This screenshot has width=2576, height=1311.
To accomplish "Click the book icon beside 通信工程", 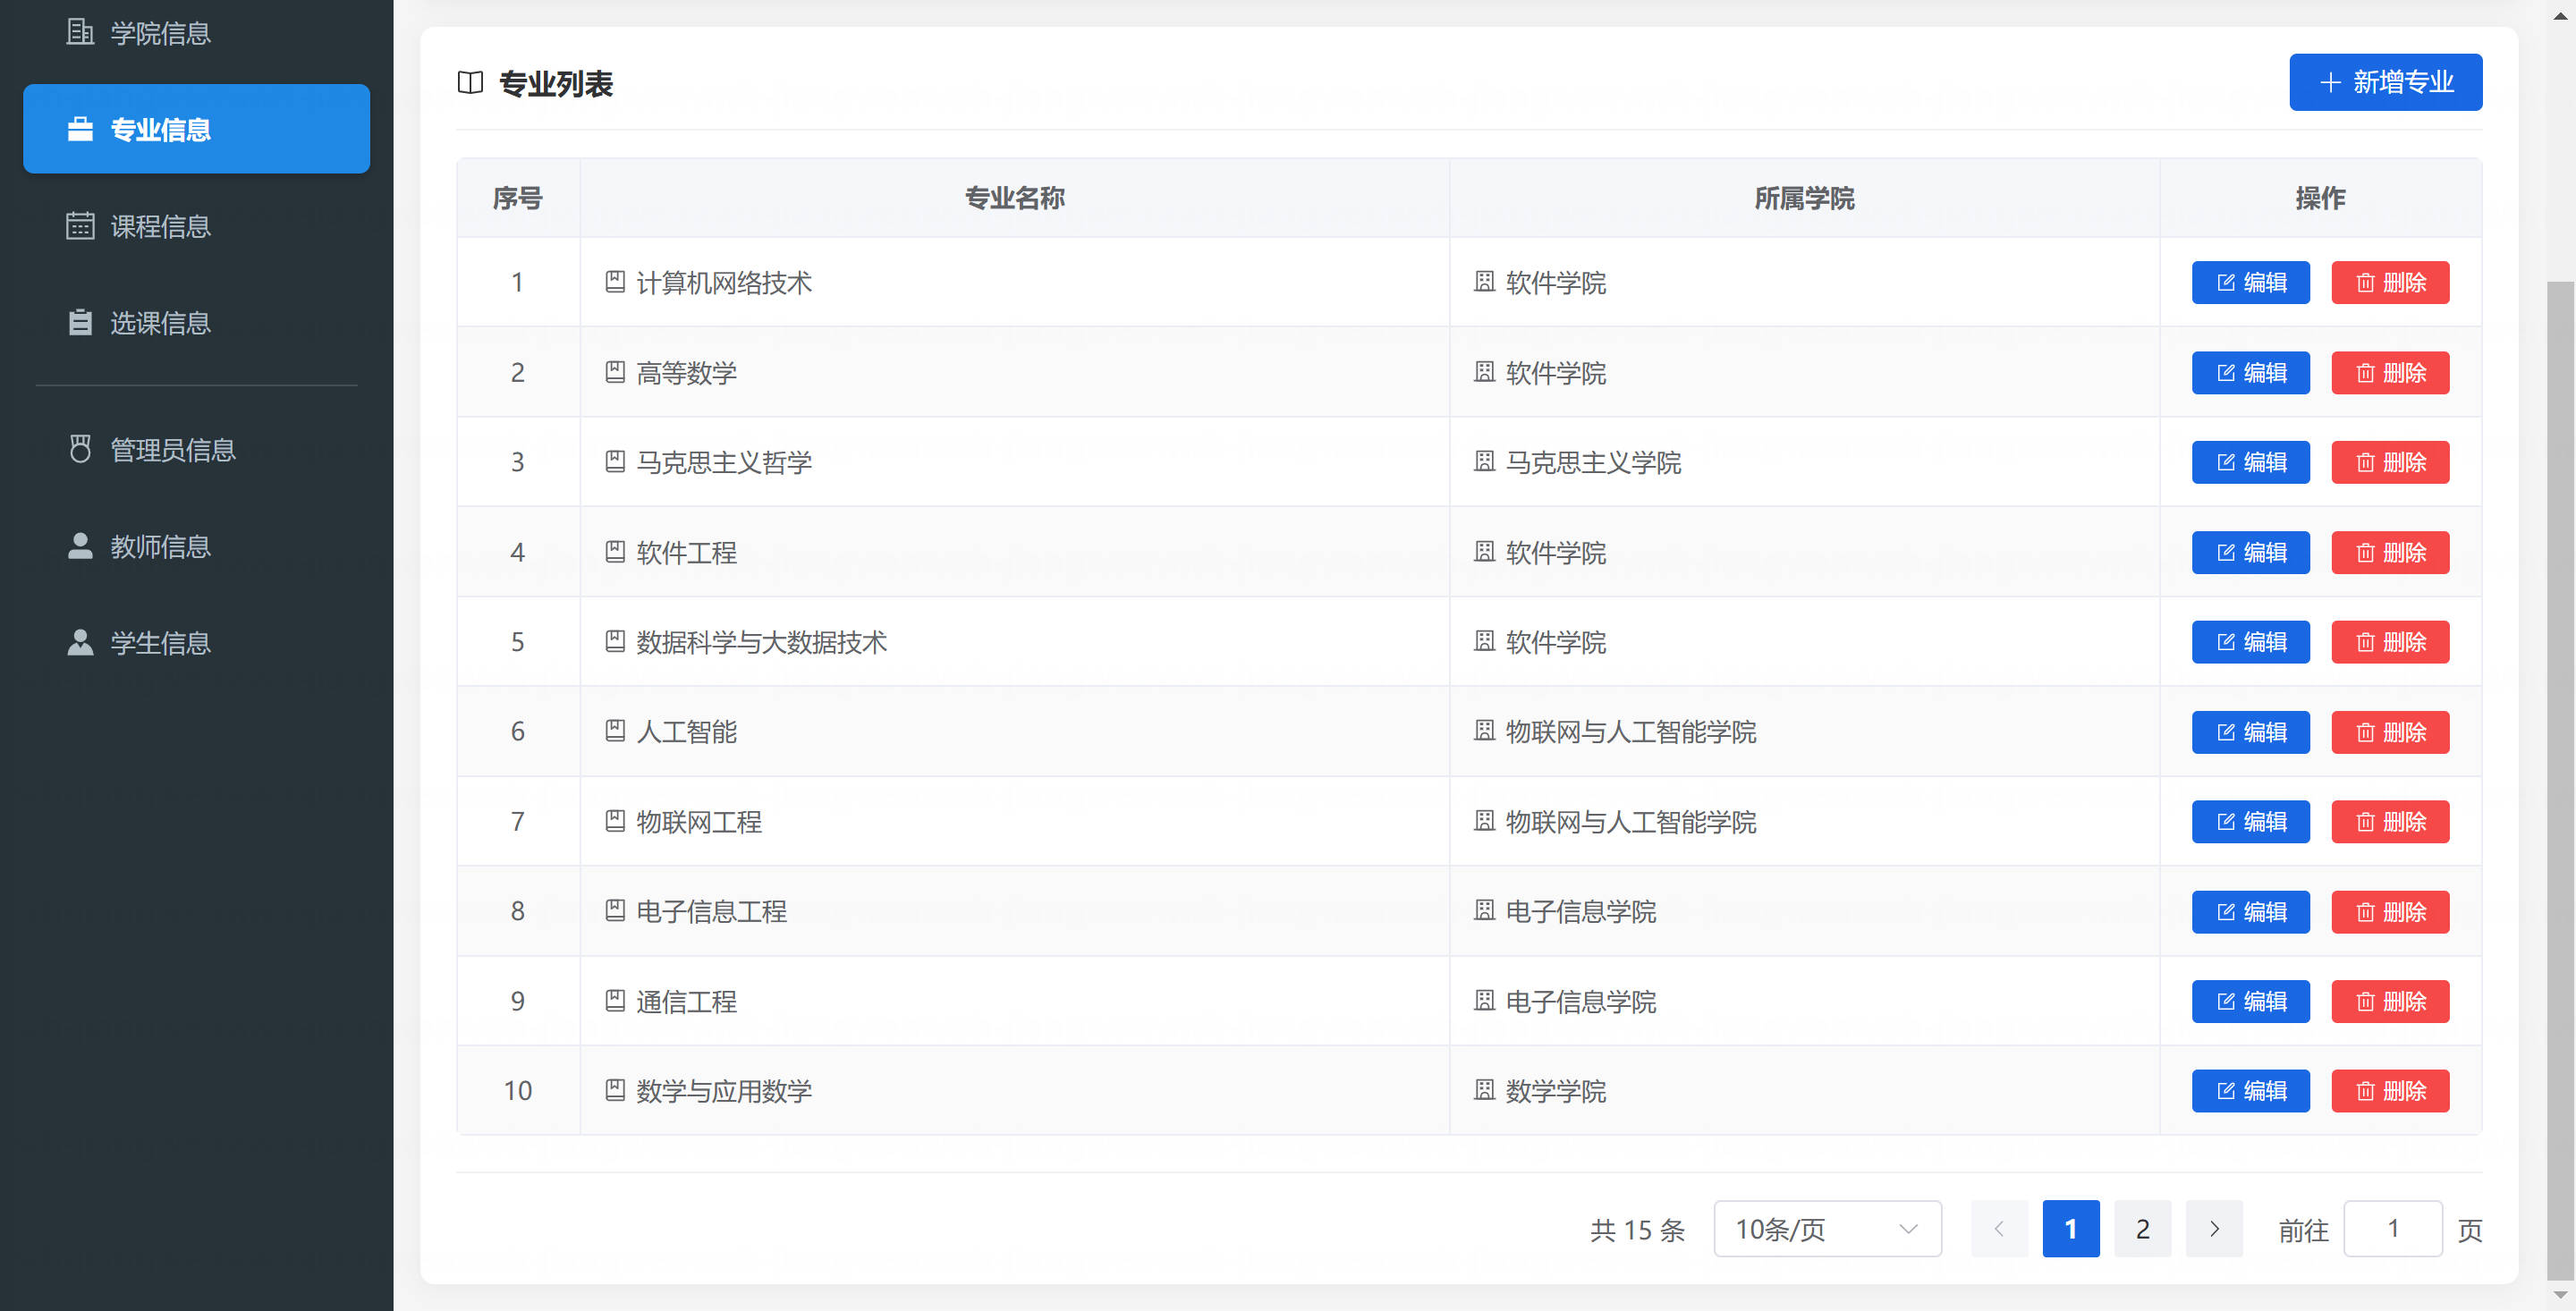I will click(615, 1000).
